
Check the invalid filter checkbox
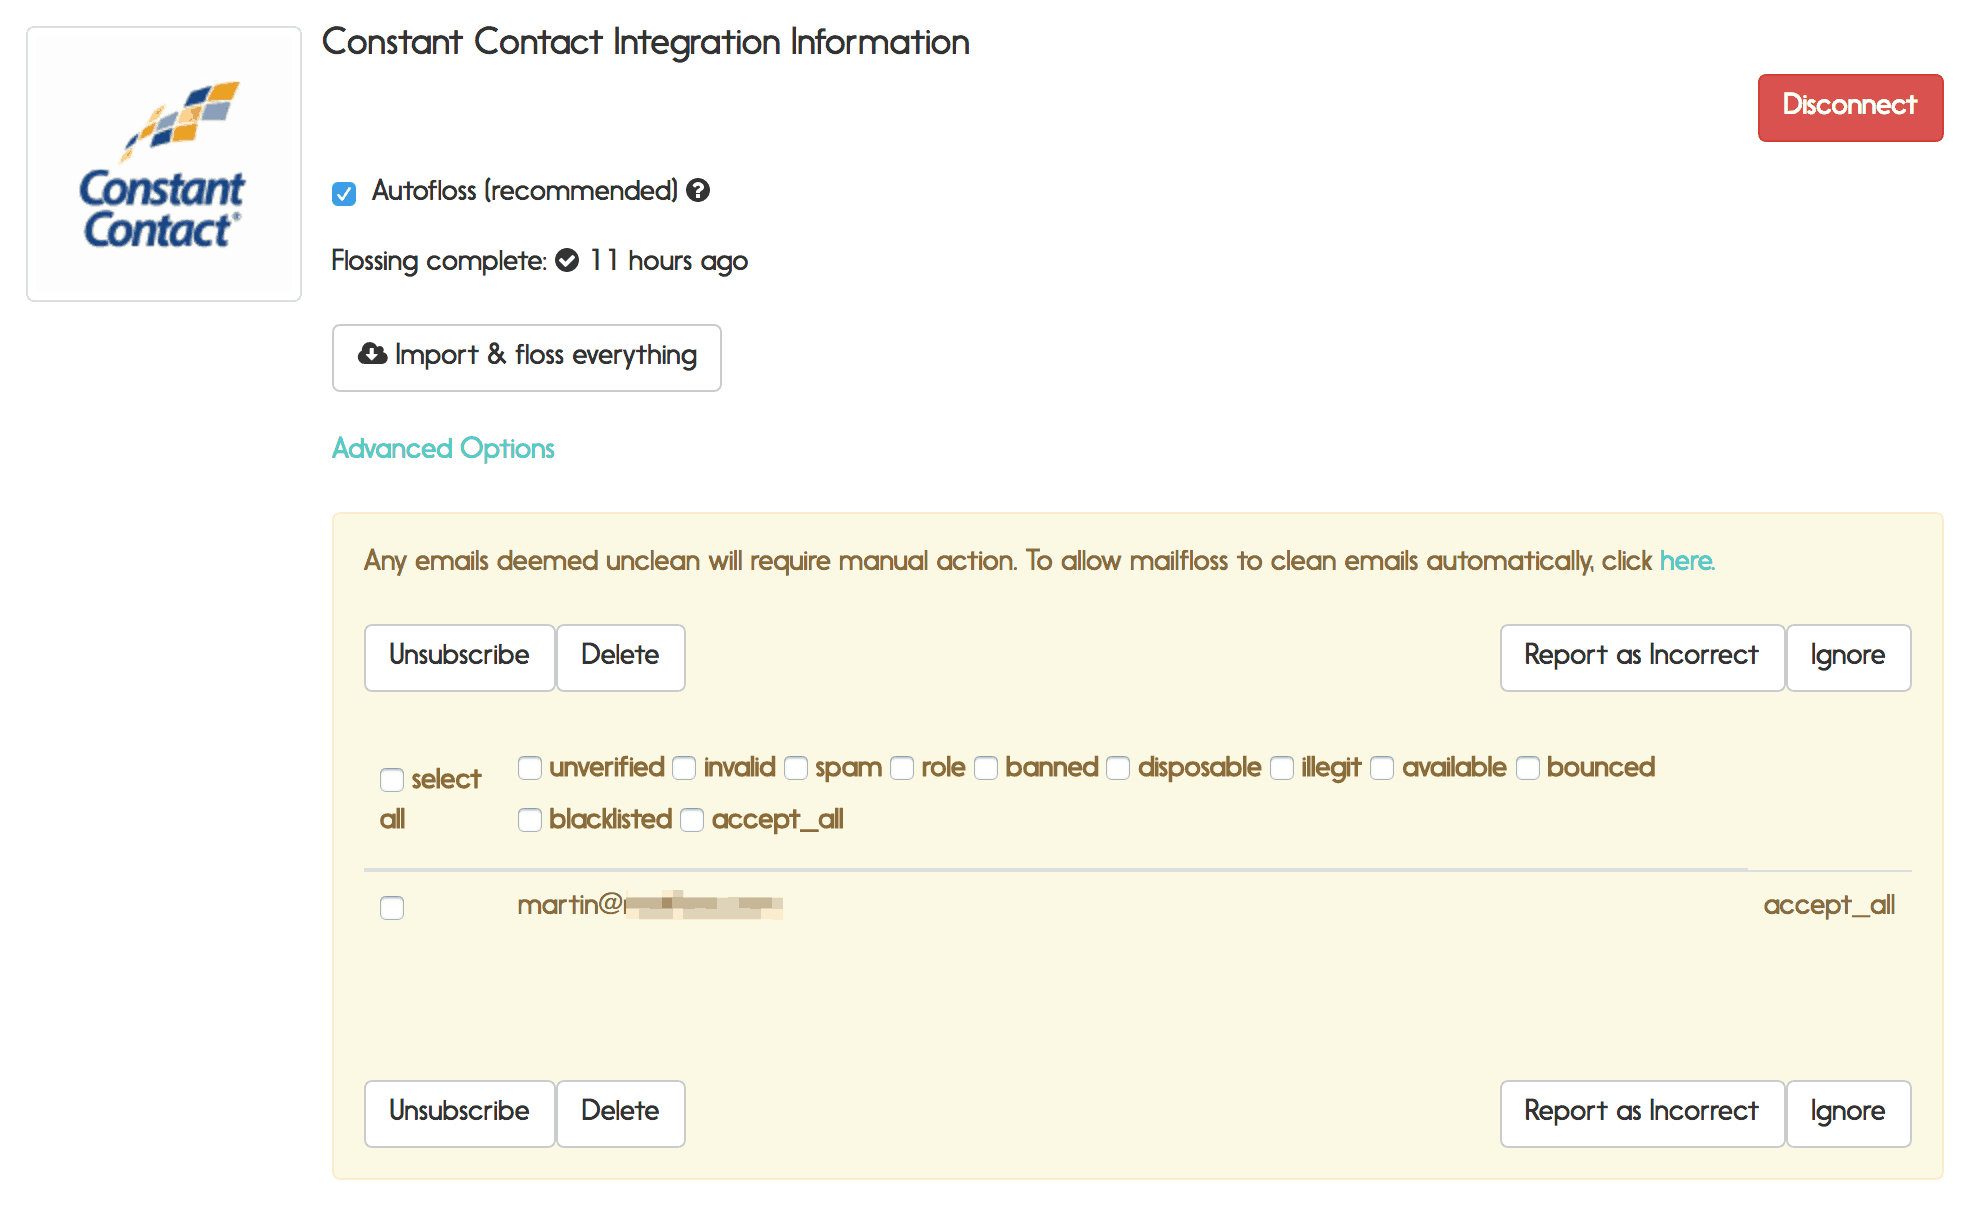pos(684,767)
